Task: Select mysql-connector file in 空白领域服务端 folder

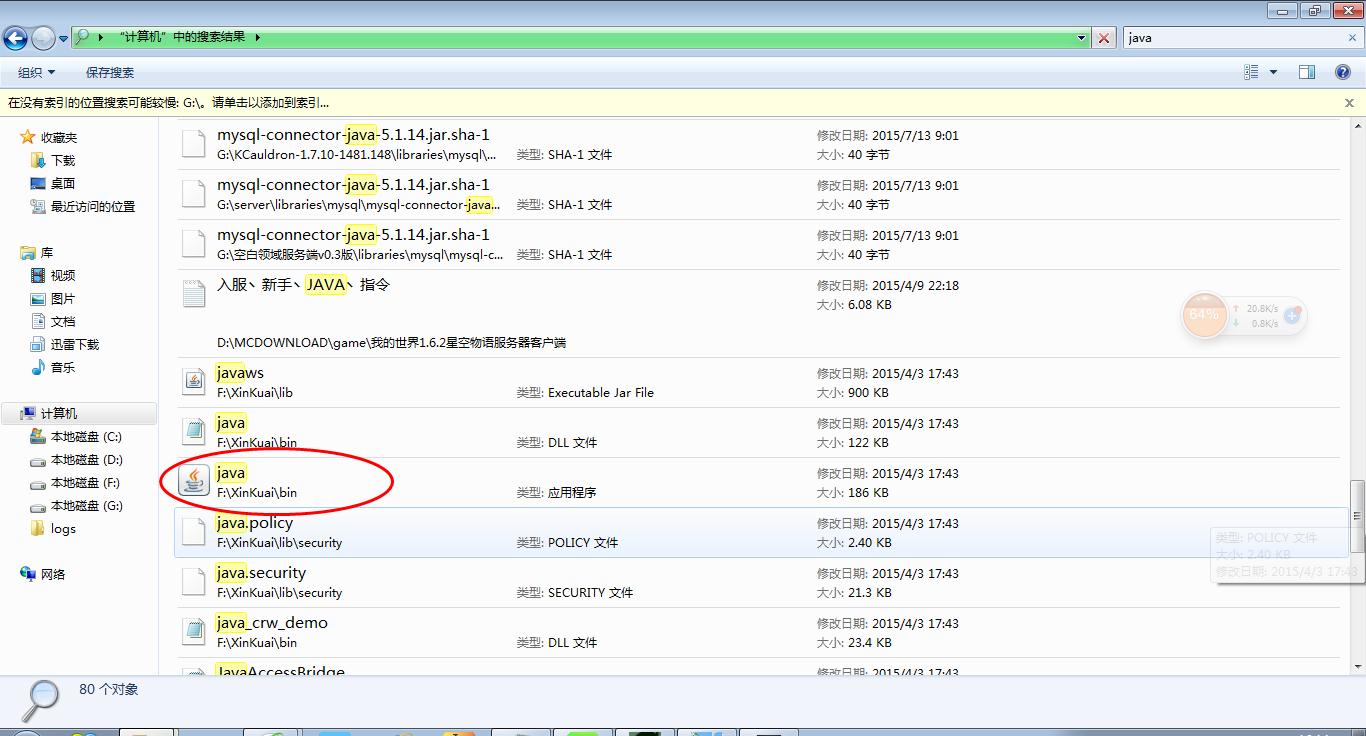Action: pos(758,244)
